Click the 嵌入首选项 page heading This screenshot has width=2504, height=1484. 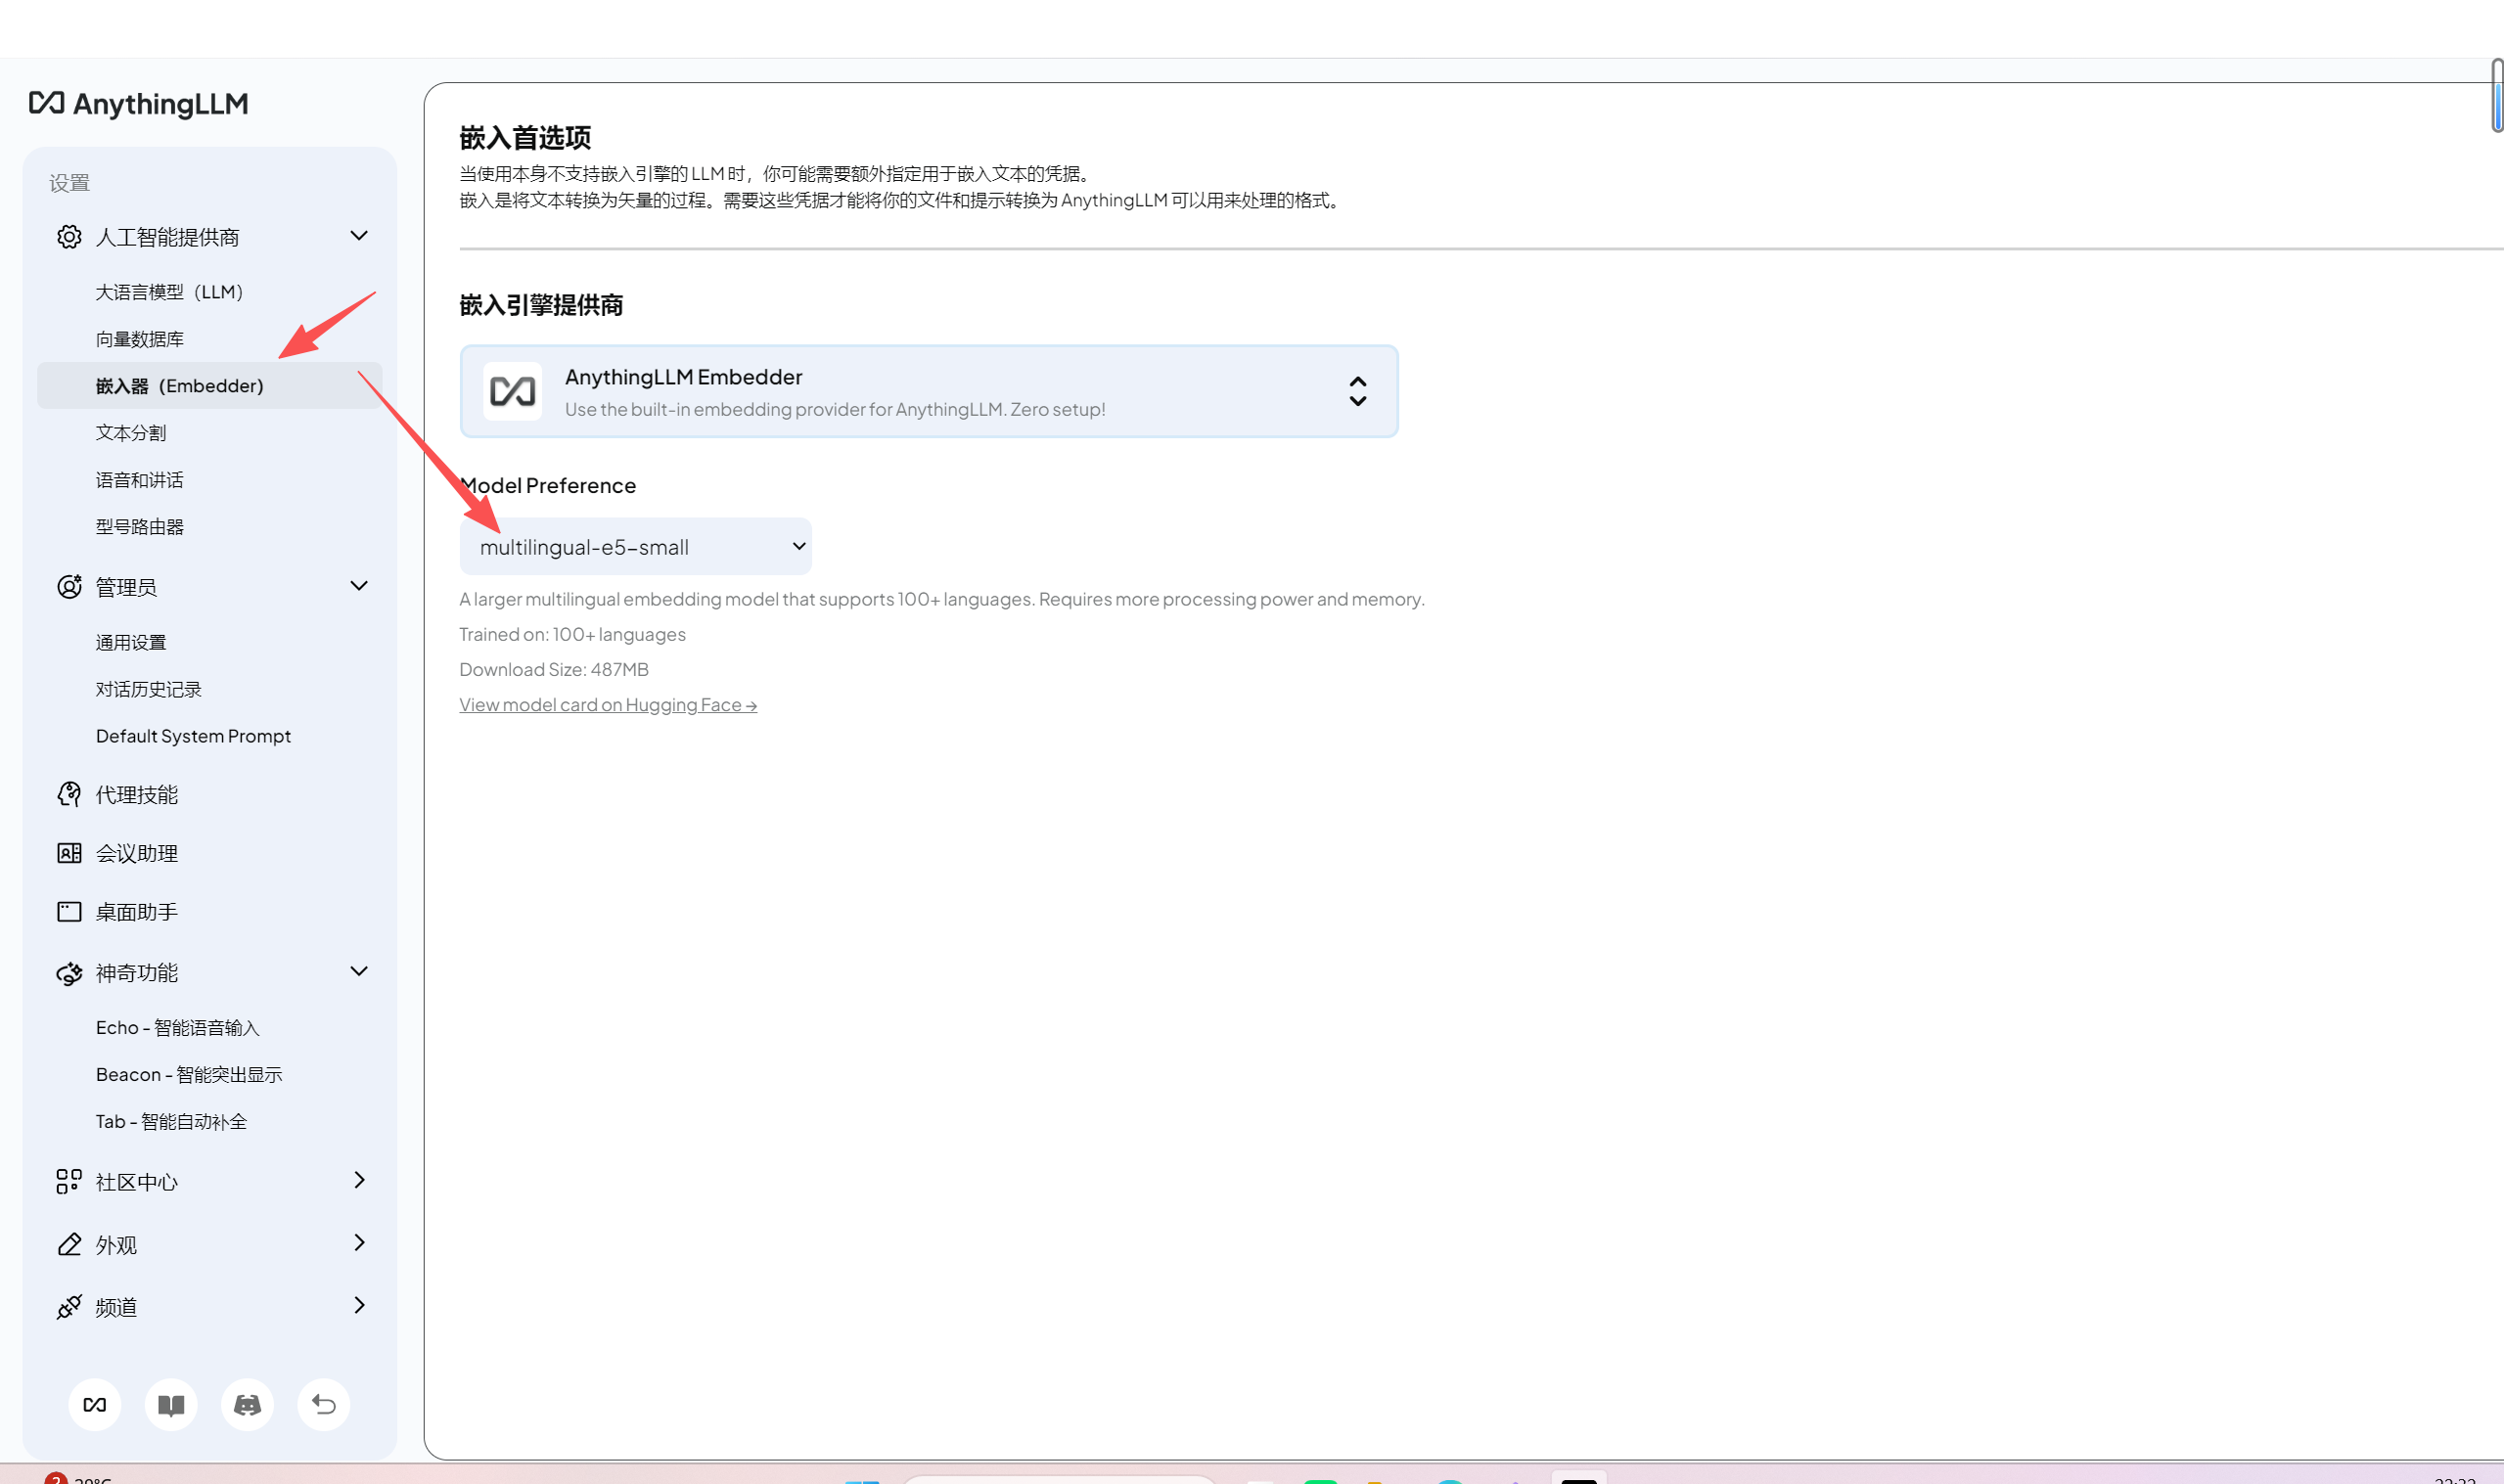[525, 138]
